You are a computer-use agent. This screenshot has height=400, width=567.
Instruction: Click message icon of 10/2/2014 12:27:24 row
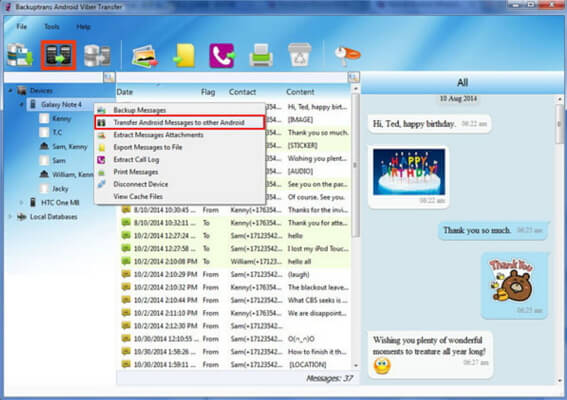126,235
